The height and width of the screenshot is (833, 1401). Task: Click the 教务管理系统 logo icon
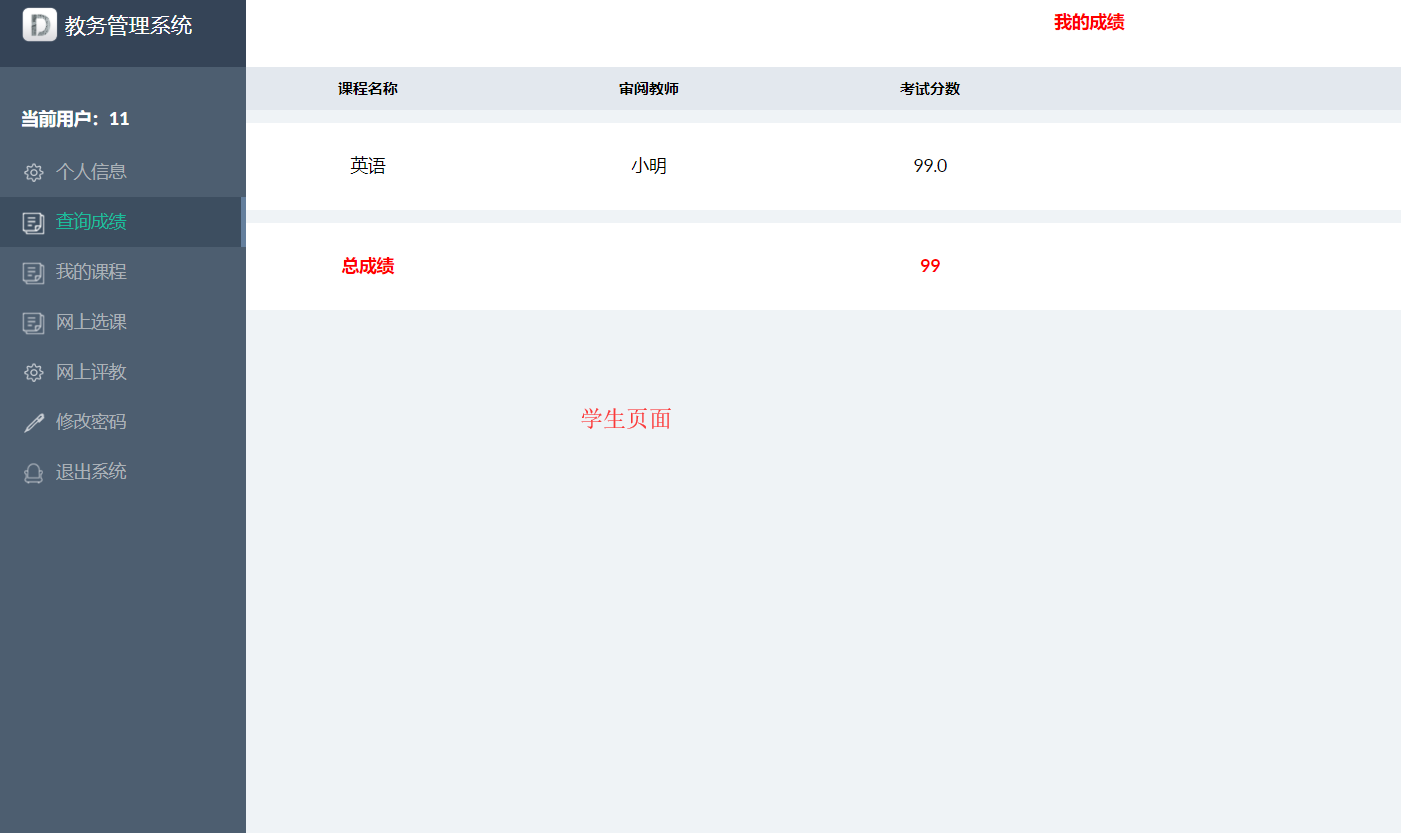point(39,25)
